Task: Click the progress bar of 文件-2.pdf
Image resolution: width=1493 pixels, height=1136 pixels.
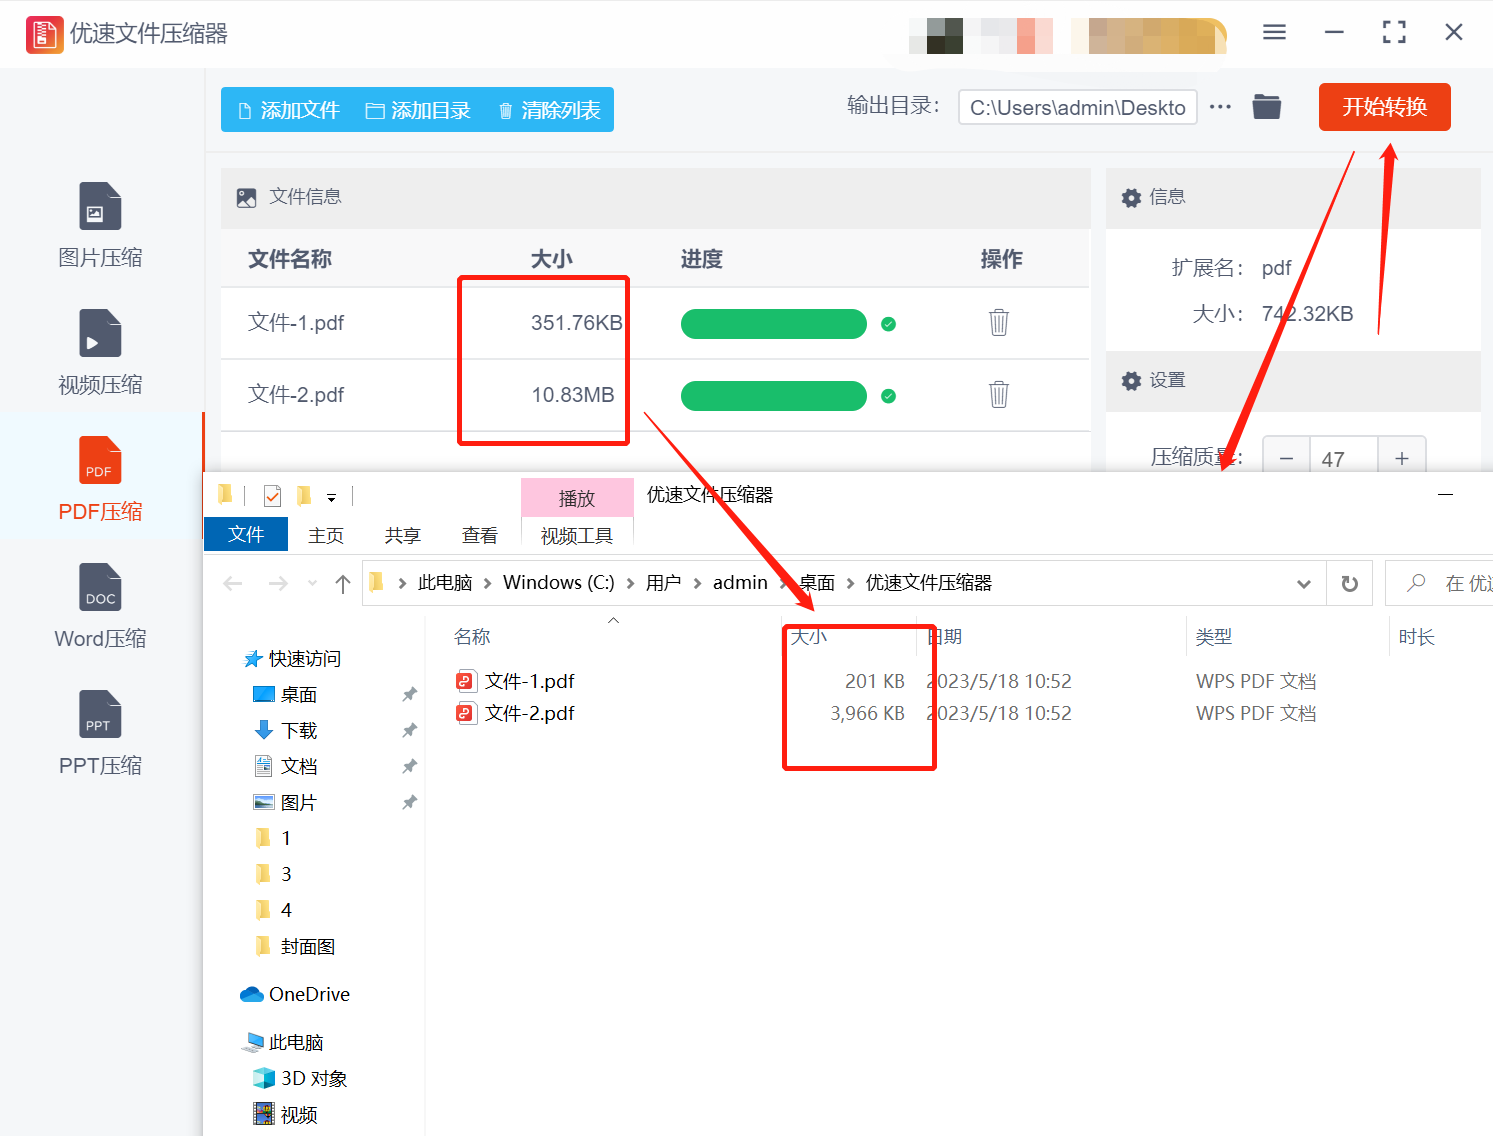Action: coord(774,396)
